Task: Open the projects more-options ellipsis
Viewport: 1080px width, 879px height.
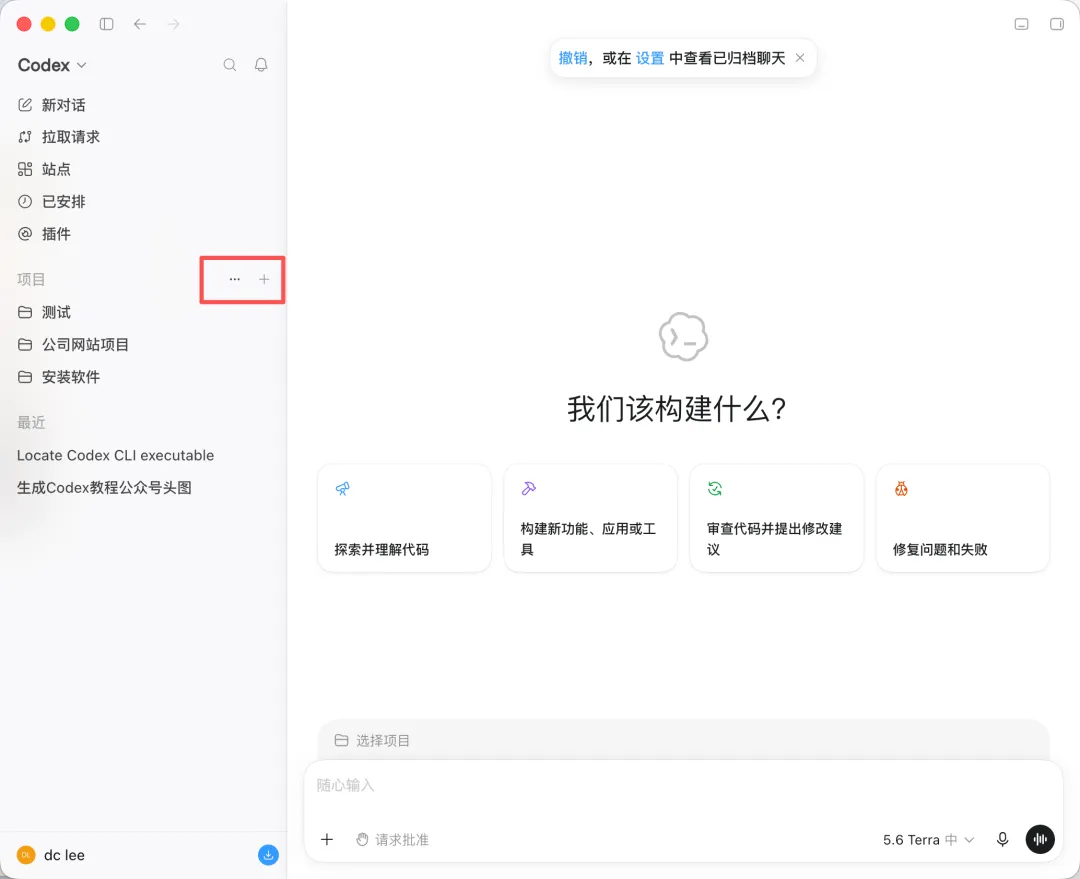Action: click(x=235, y=279)
